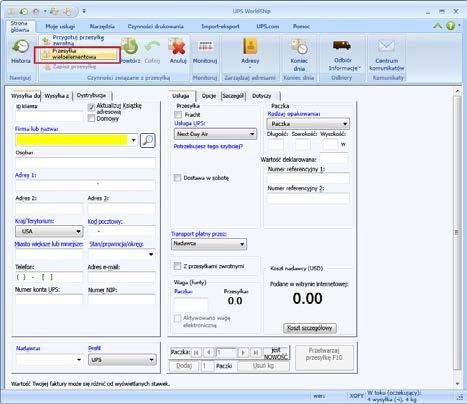
Task: Click the jest NOWOŚĆ button
Action: pyautogui.click(x=276, y=353)
